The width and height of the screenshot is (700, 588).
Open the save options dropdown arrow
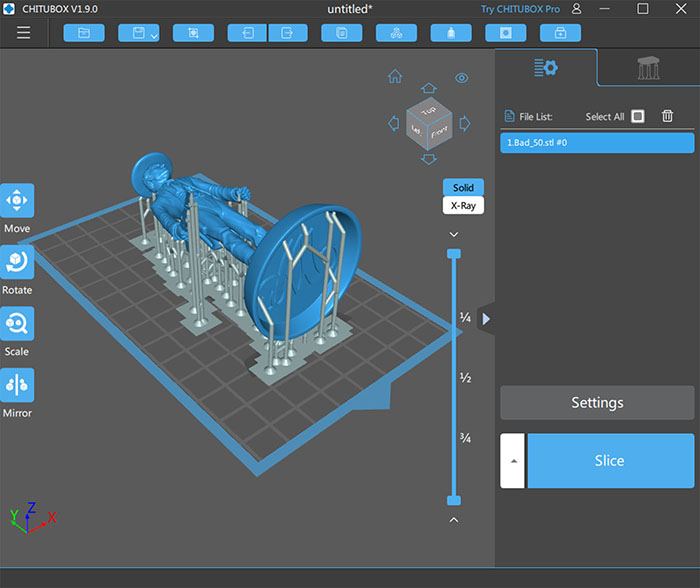click(154, 36)
